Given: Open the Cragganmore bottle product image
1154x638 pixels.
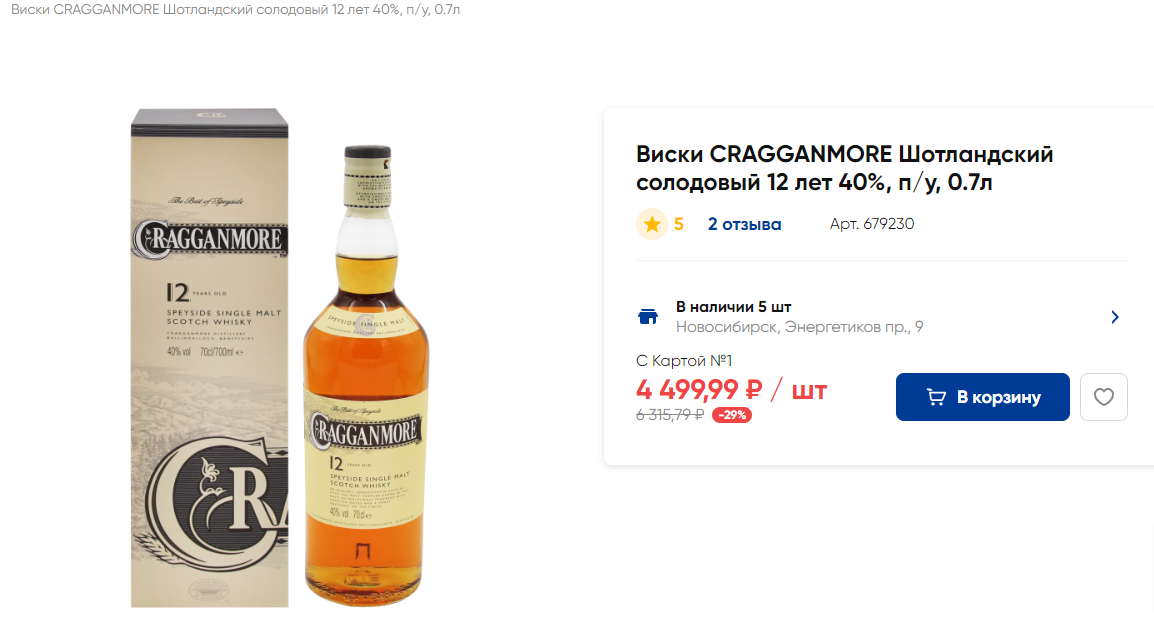Looking at the screenshot, I should coord(367,375).
